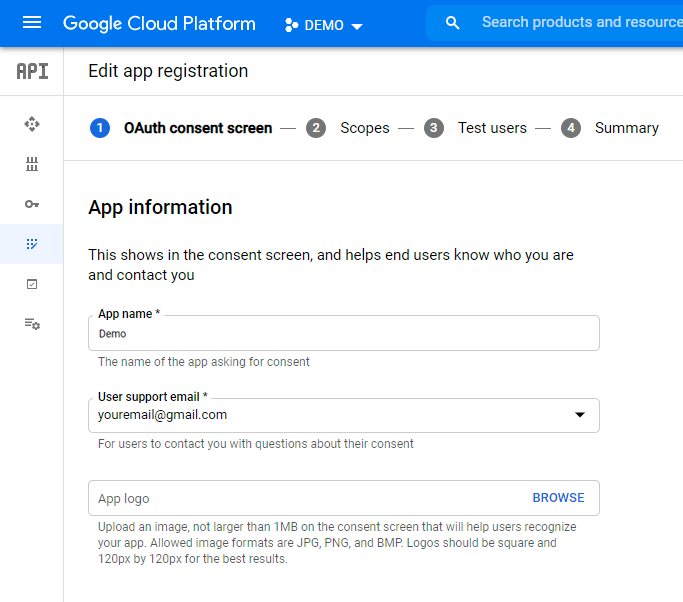Click the search magnifier icon
This screenshot has width=683, height=602.
tap(453, 23)
